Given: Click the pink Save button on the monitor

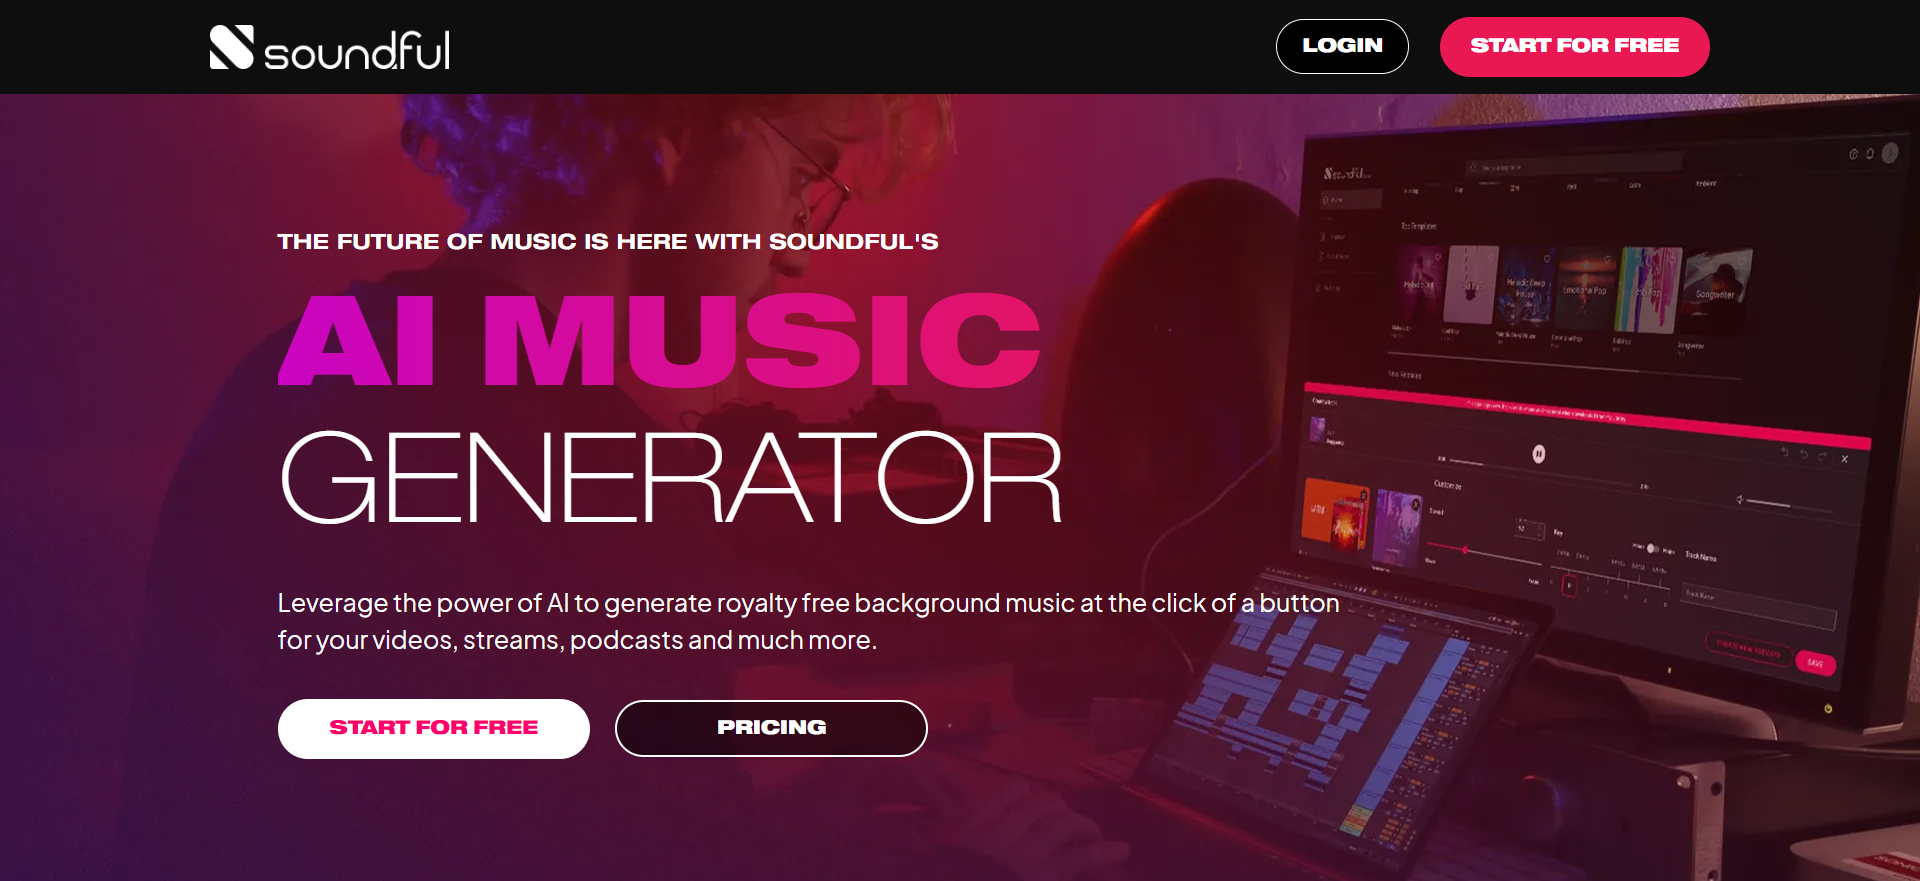Looking at the screenshot, I should click(x=1815, y=663).
